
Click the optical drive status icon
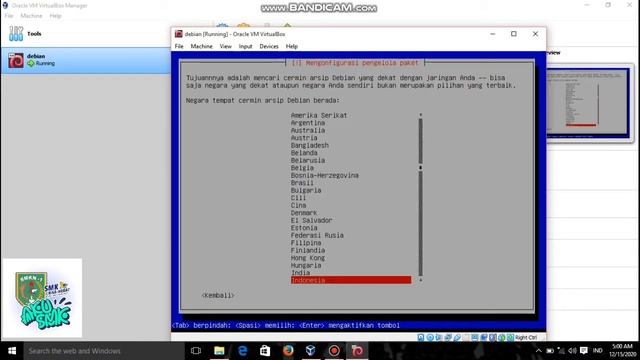pyautogui.click(x=430, y=338)
